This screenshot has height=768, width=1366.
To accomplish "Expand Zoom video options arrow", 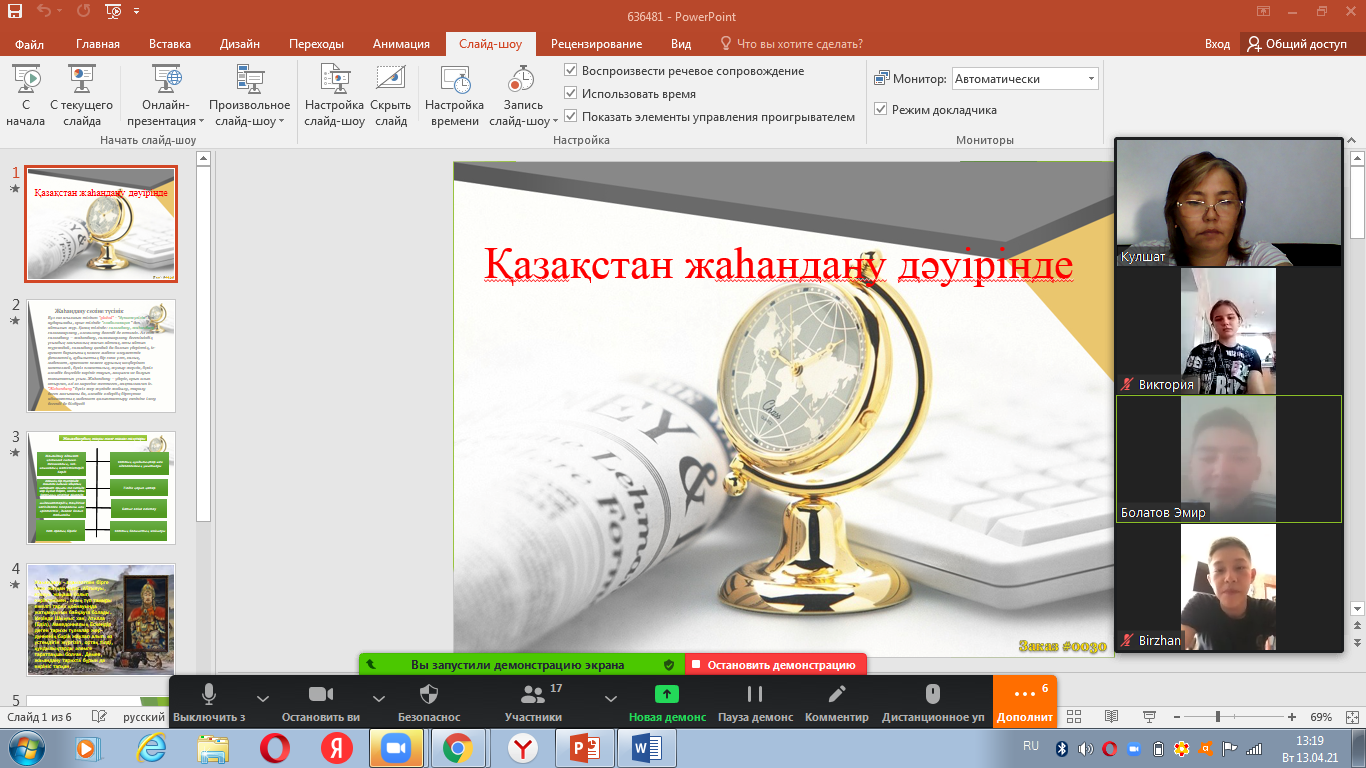I will 379,699.
